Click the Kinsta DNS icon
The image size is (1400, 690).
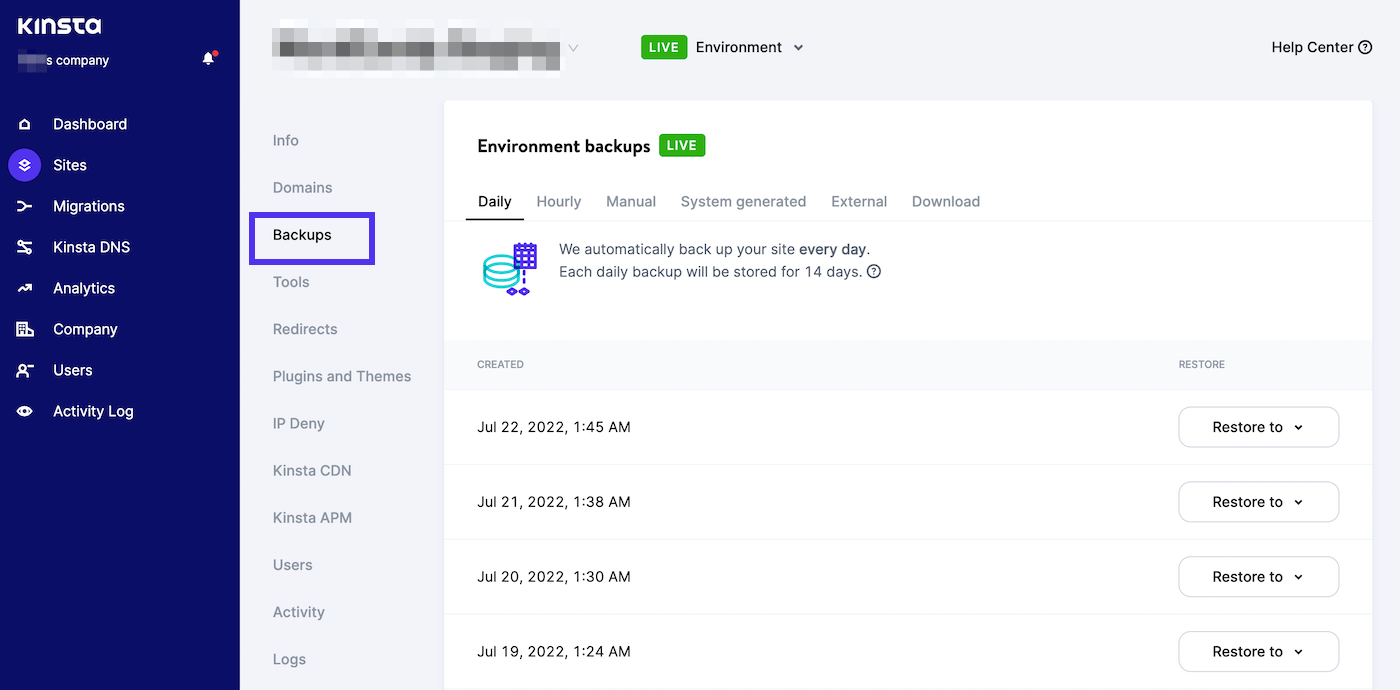(x=24, y=247)
